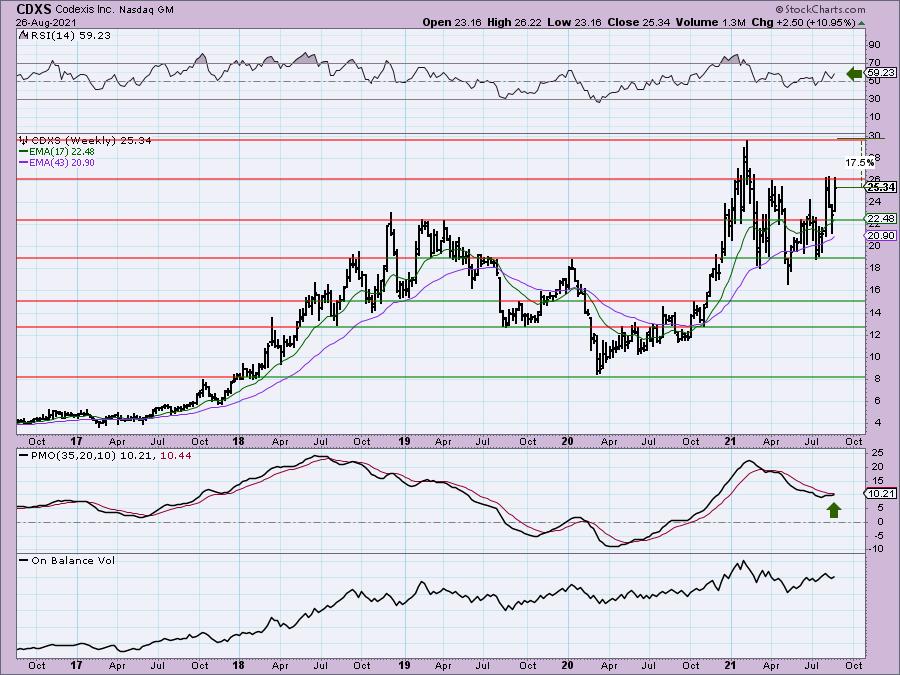Click the green EMA(17) line color marker
900x675 pixels.
click(x=24, y=152)
